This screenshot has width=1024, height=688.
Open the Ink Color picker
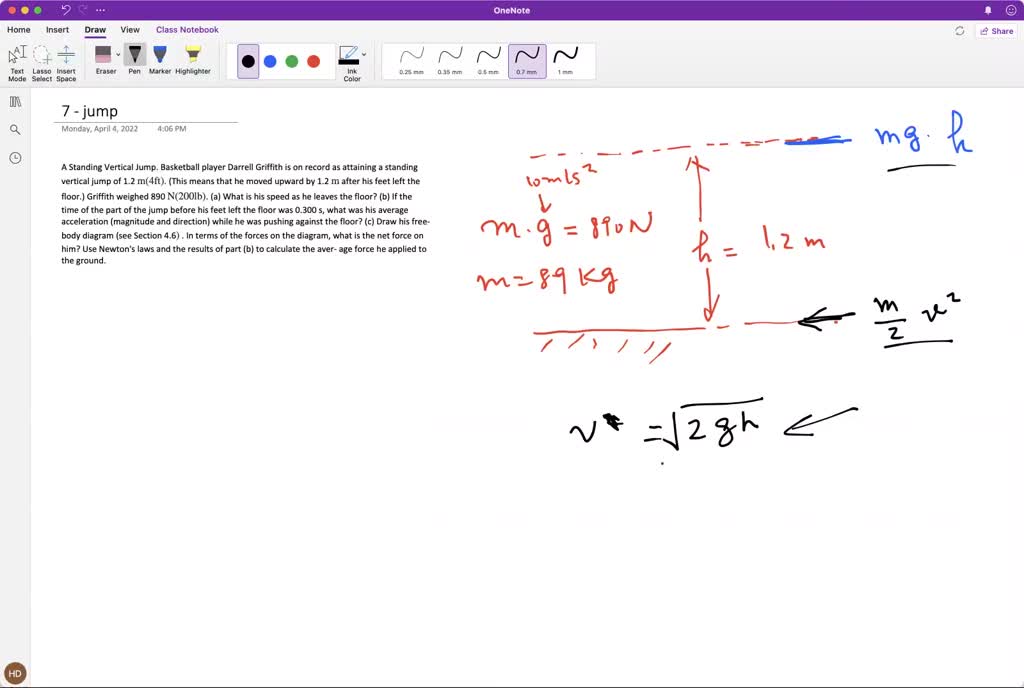tap(350, 63)
